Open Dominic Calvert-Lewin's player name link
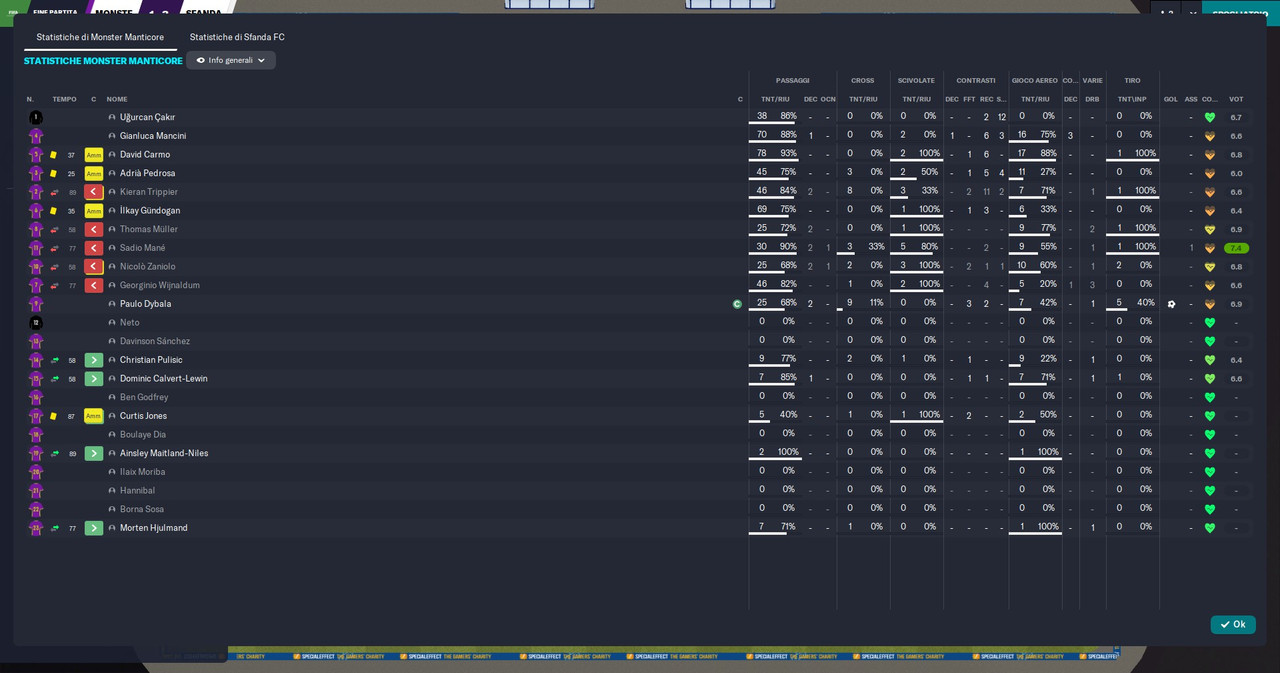 click(164, 379)
